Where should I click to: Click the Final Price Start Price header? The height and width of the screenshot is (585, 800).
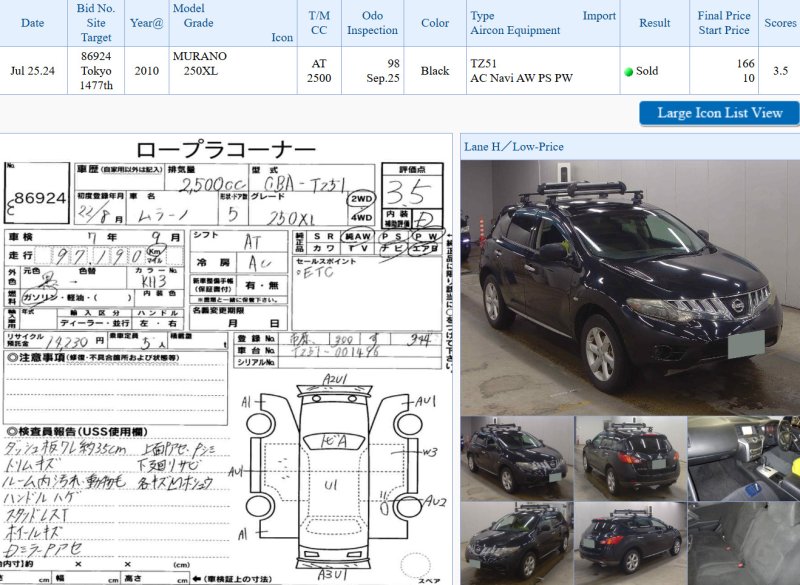click(x=724, y=23)
